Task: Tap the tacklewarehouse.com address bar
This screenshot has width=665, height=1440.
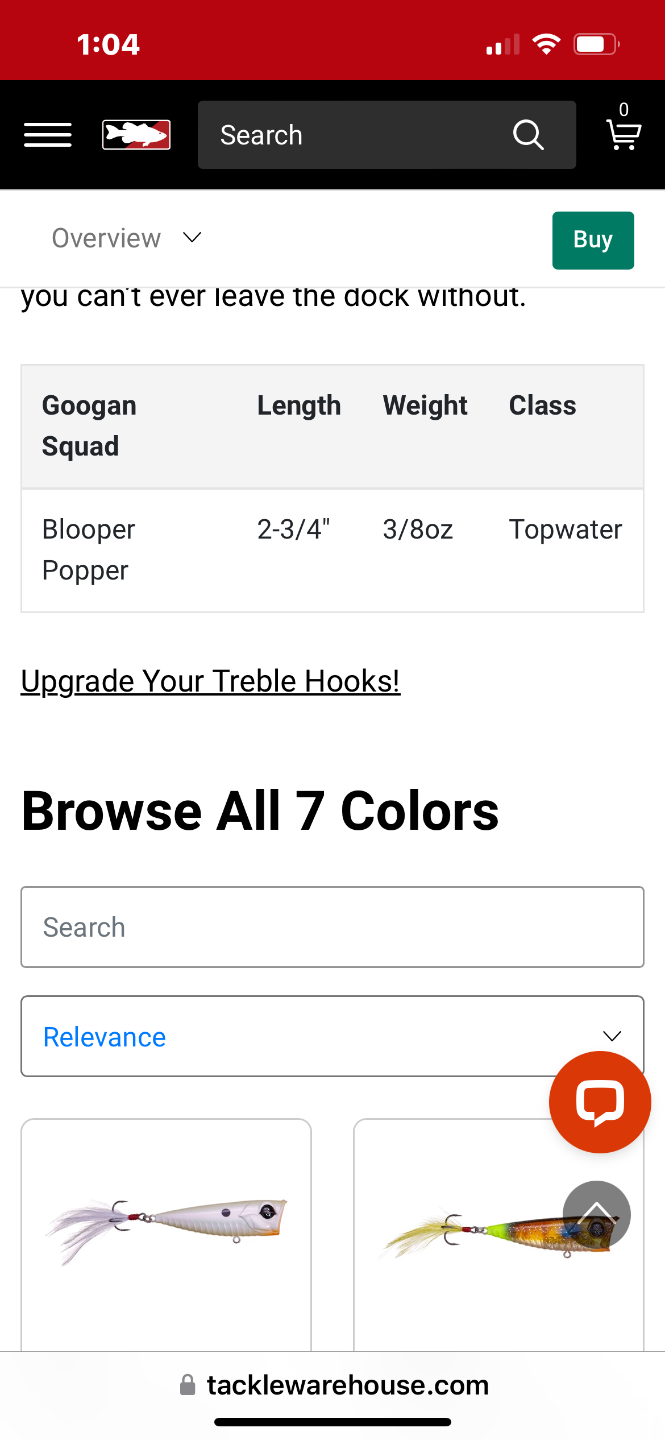Action: (347, 1385)
